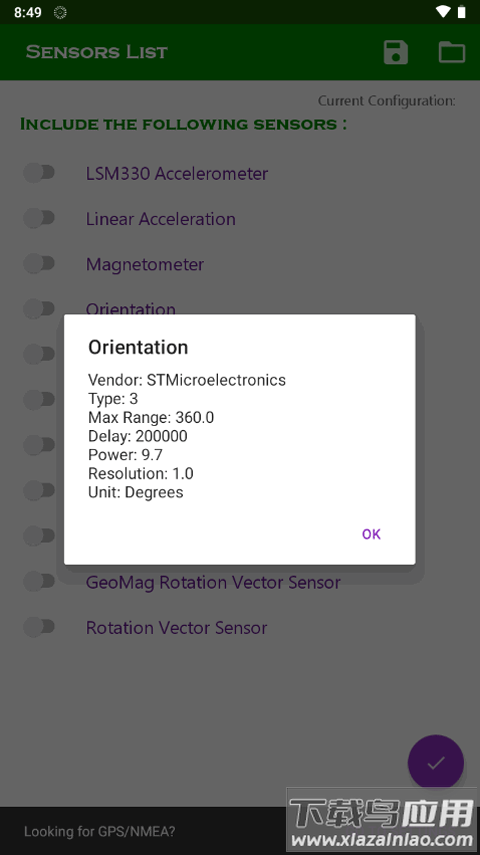Dismiss the Orientation dialog with OK

[x=371, y=534]
